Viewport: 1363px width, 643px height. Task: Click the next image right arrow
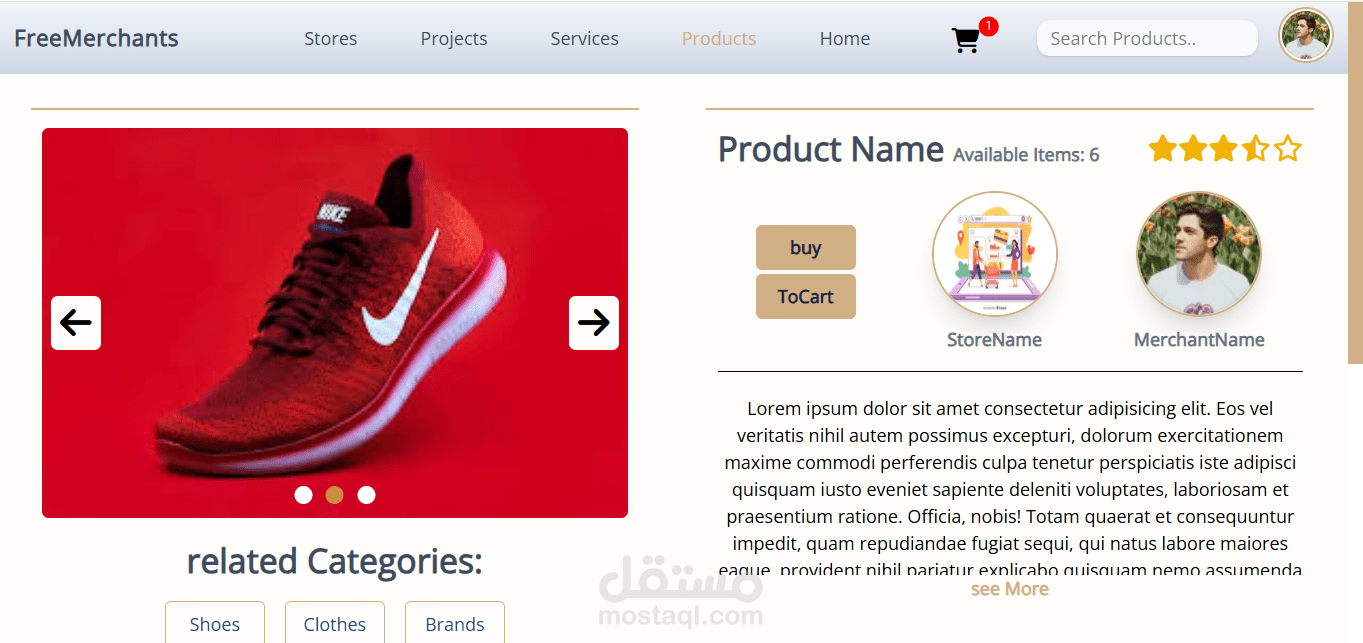(594, 323)
